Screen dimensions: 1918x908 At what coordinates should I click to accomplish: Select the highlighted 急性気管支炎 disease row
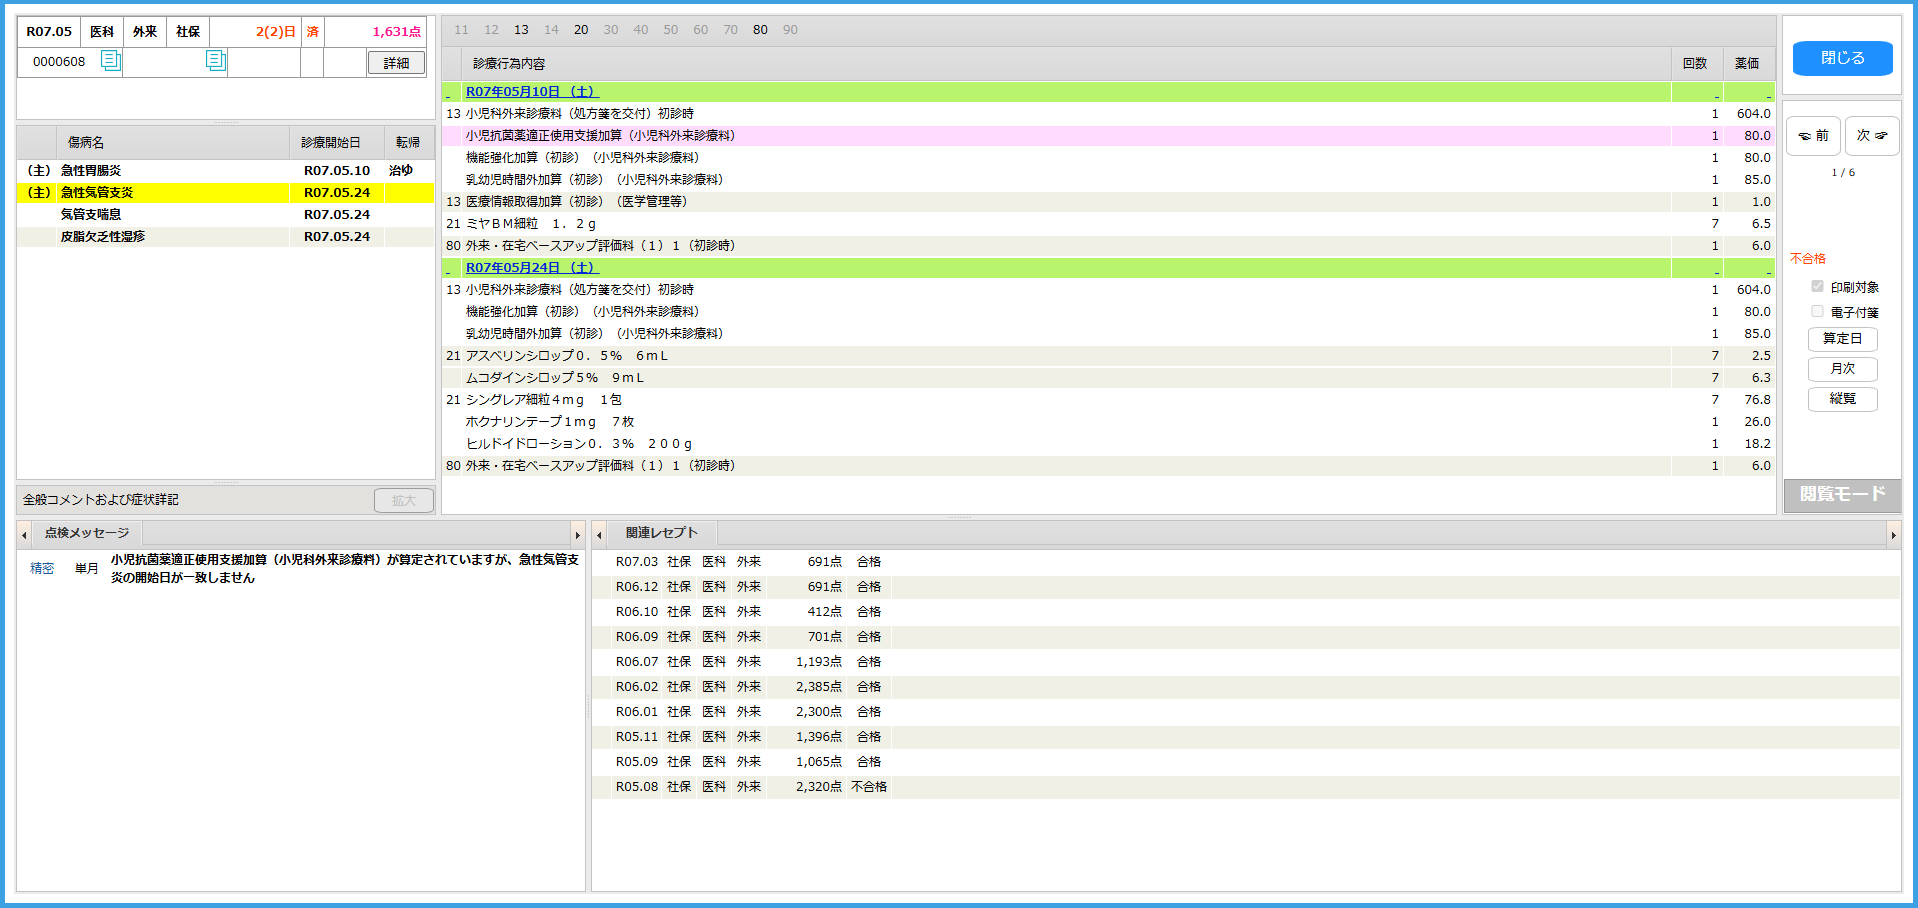(x=226, y=193)
